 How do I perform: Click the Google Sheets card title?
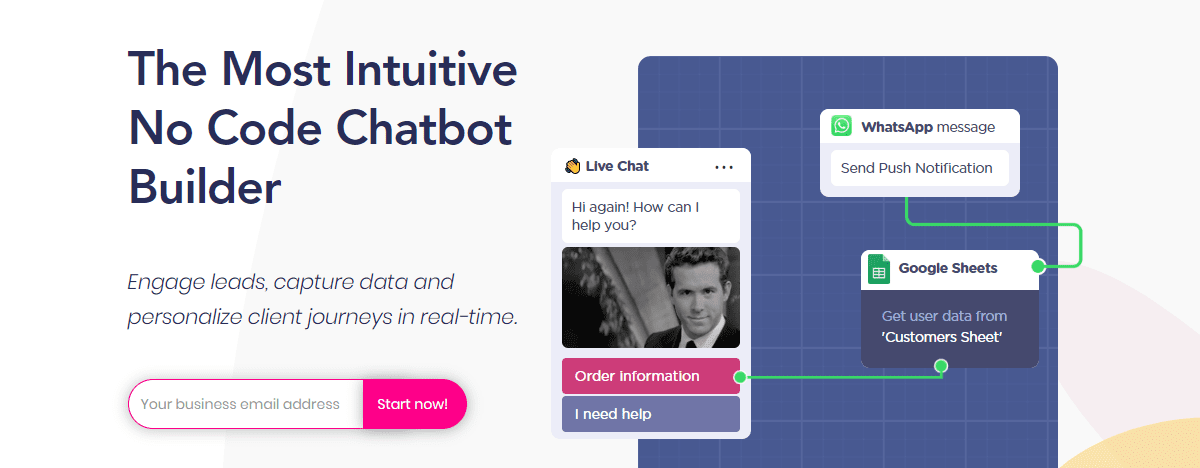948,268
